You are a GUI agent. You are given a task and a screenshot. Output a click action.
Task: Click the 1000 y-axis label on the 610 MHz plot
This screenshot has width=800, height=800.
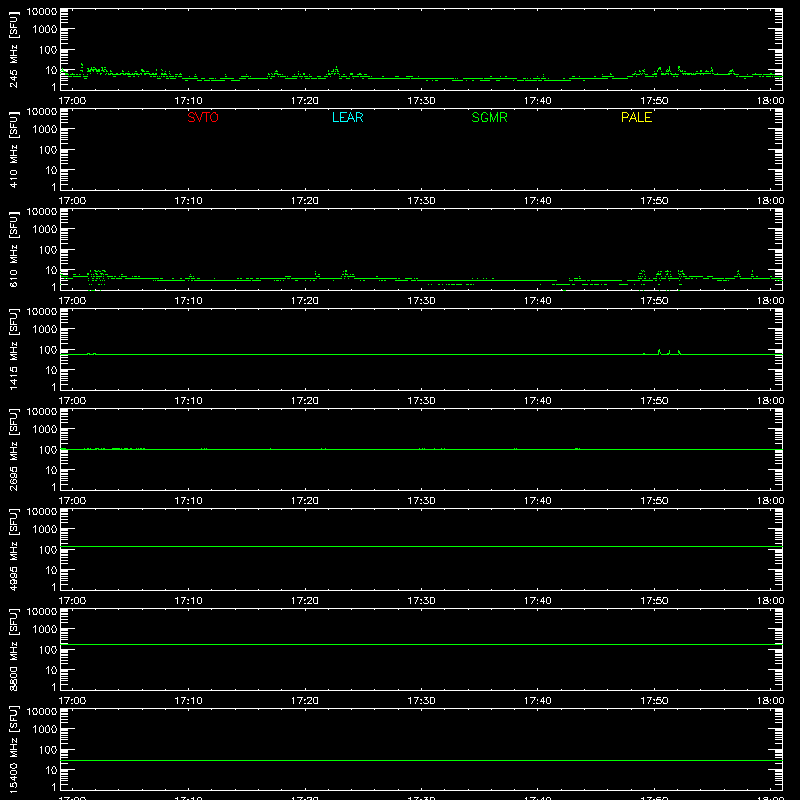point(45,230)
